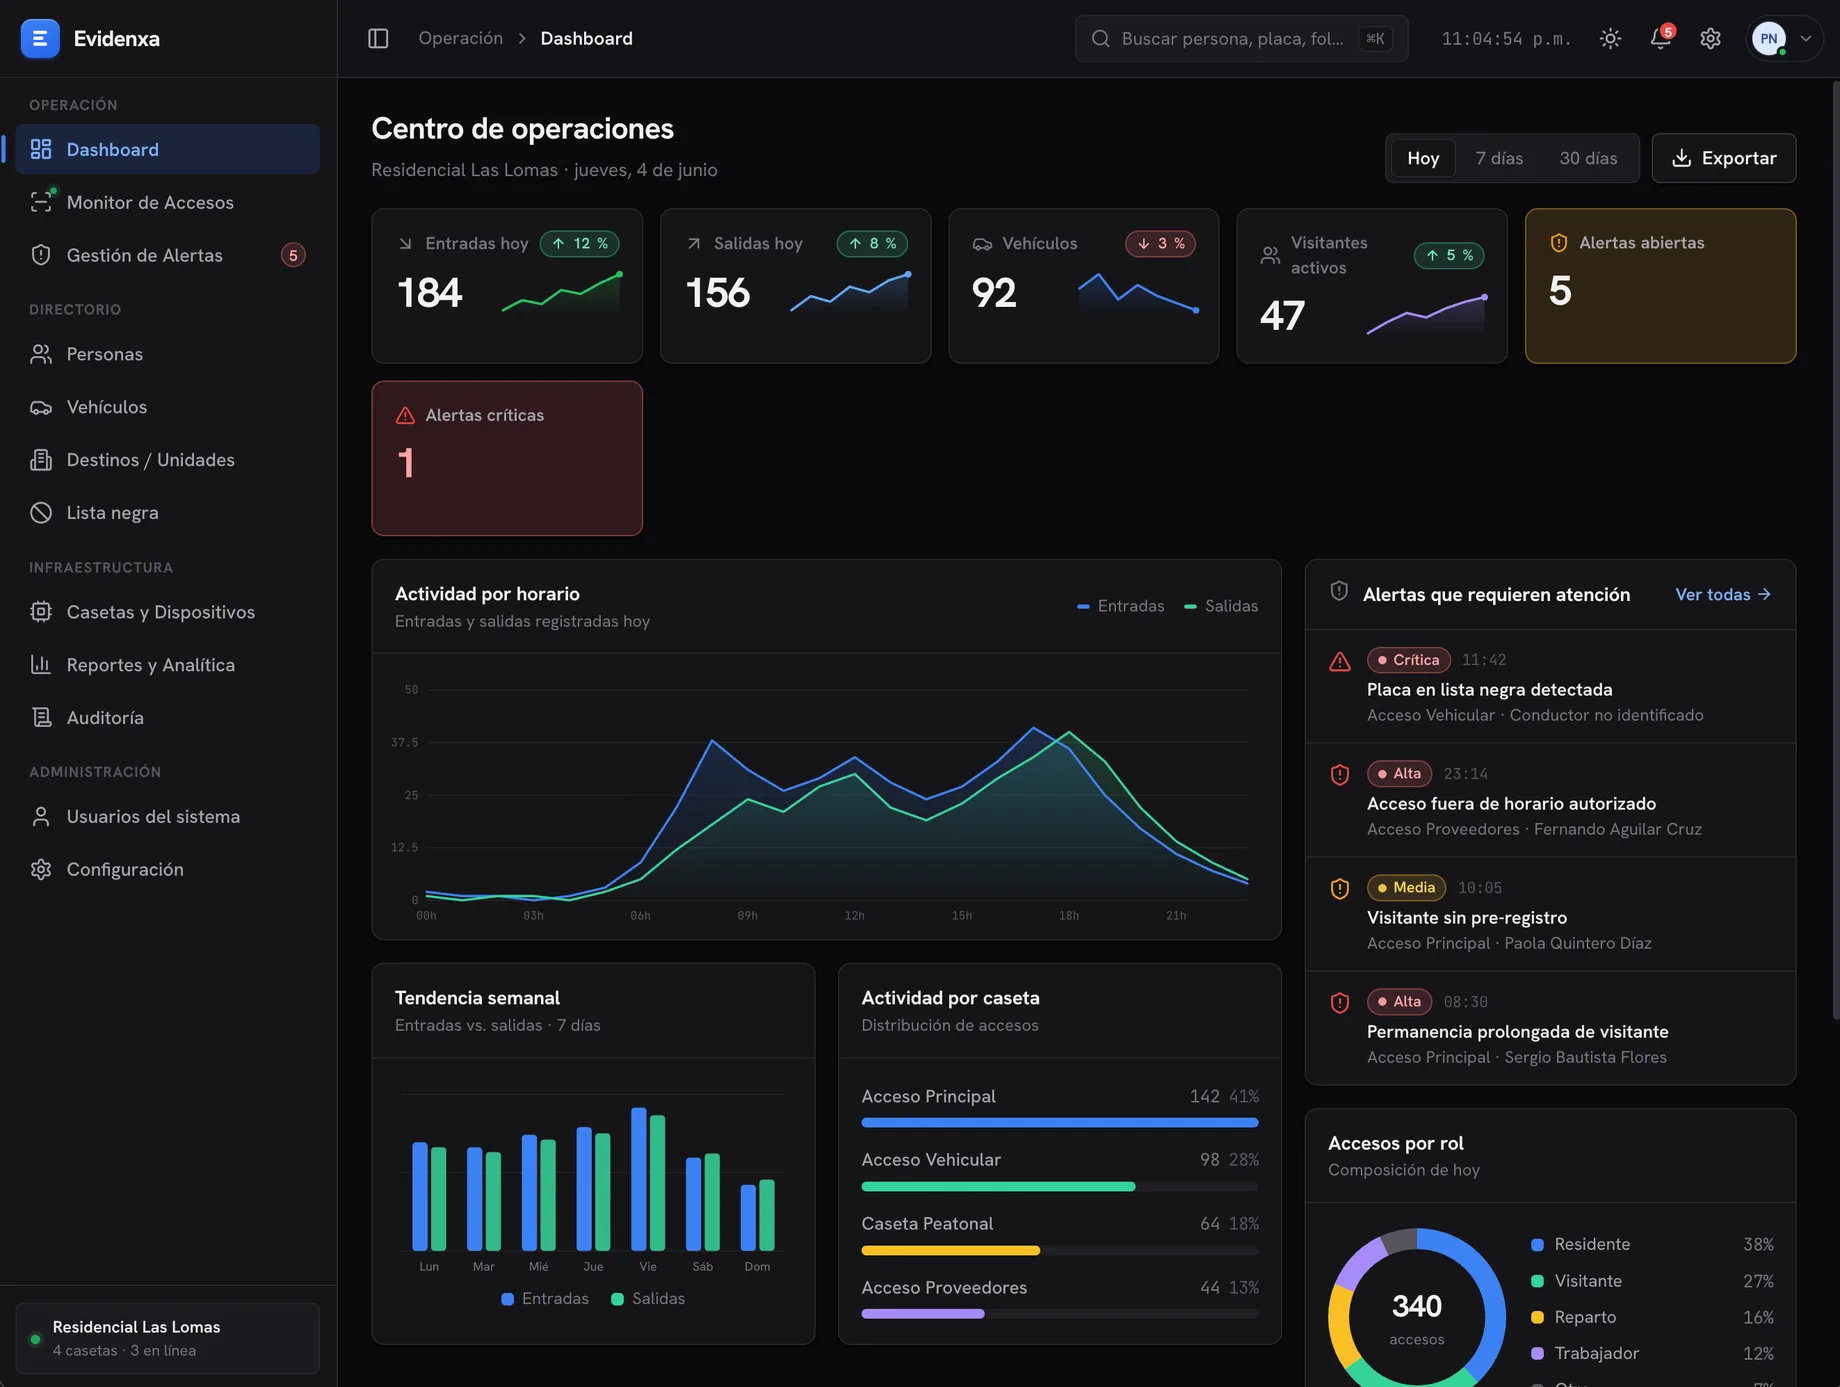This screenshot has width=1840, height=1387.
Task: Click the Exportar button
Action: 1724,158
